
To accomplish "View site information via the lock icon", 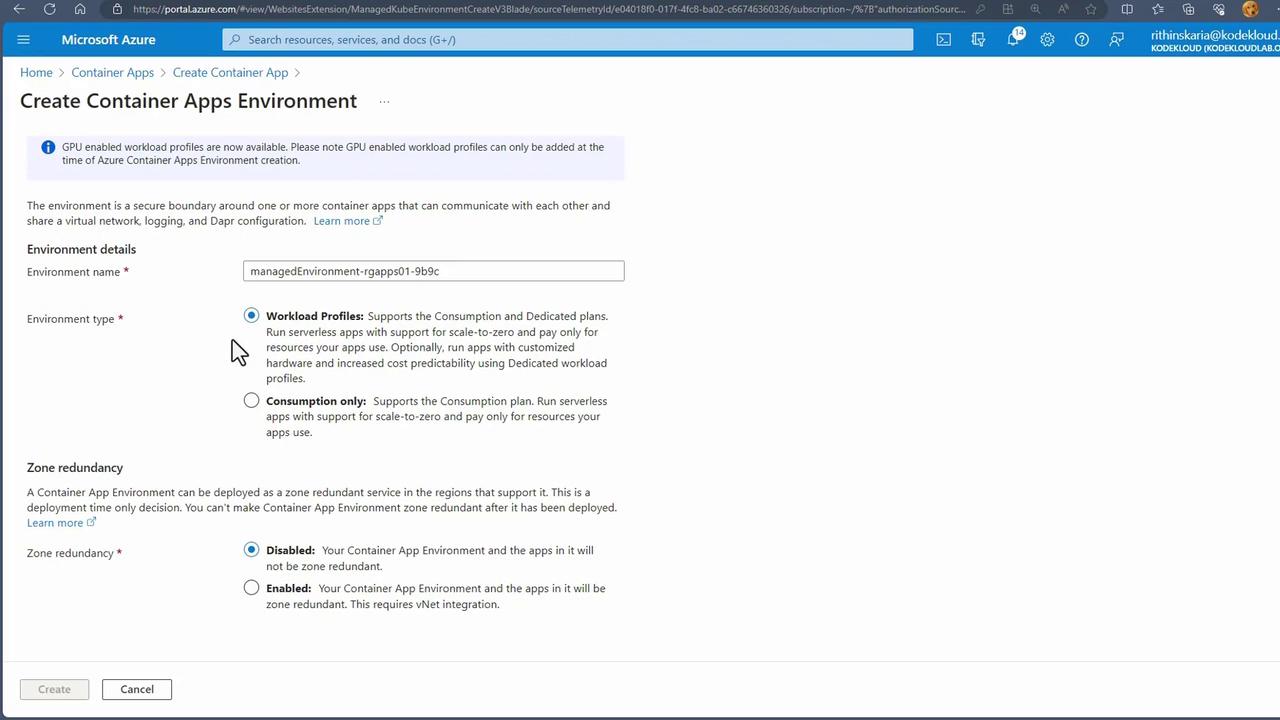I will click(x=117, y=9).
